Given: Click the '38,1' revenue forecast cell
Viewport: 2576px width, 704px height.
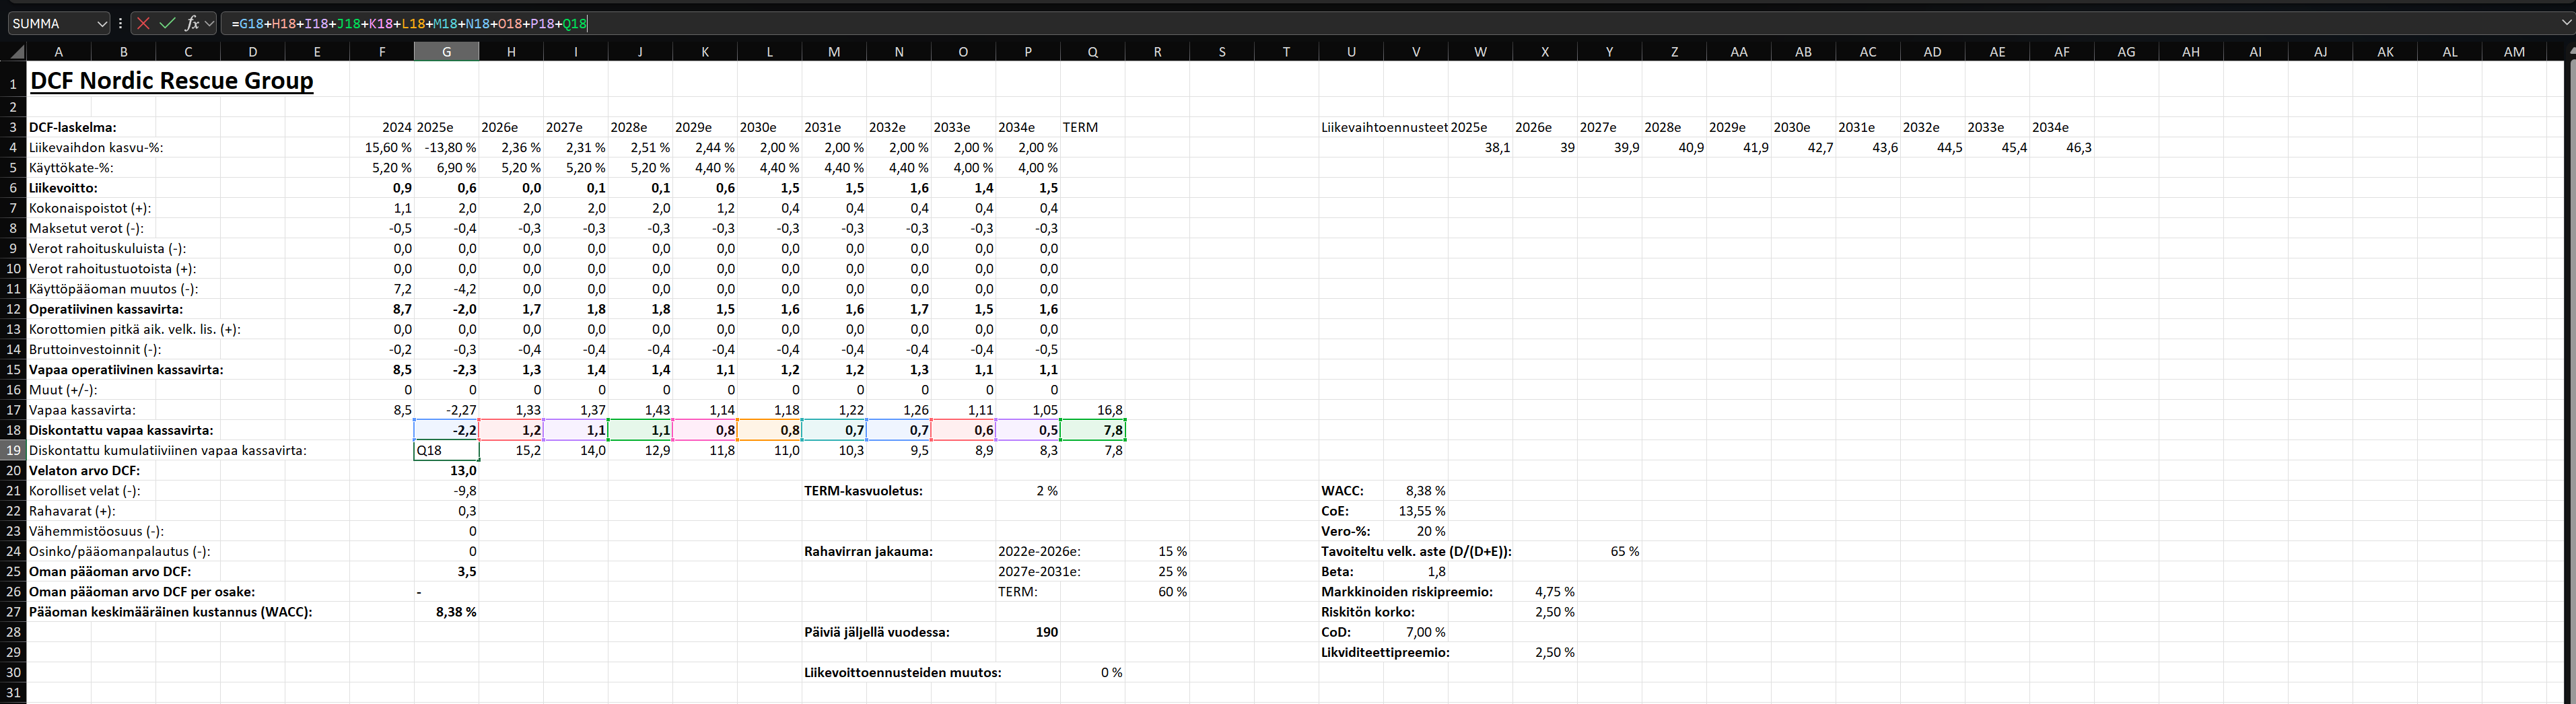Looking at the screenshot, I should [x=1480, y=147].
